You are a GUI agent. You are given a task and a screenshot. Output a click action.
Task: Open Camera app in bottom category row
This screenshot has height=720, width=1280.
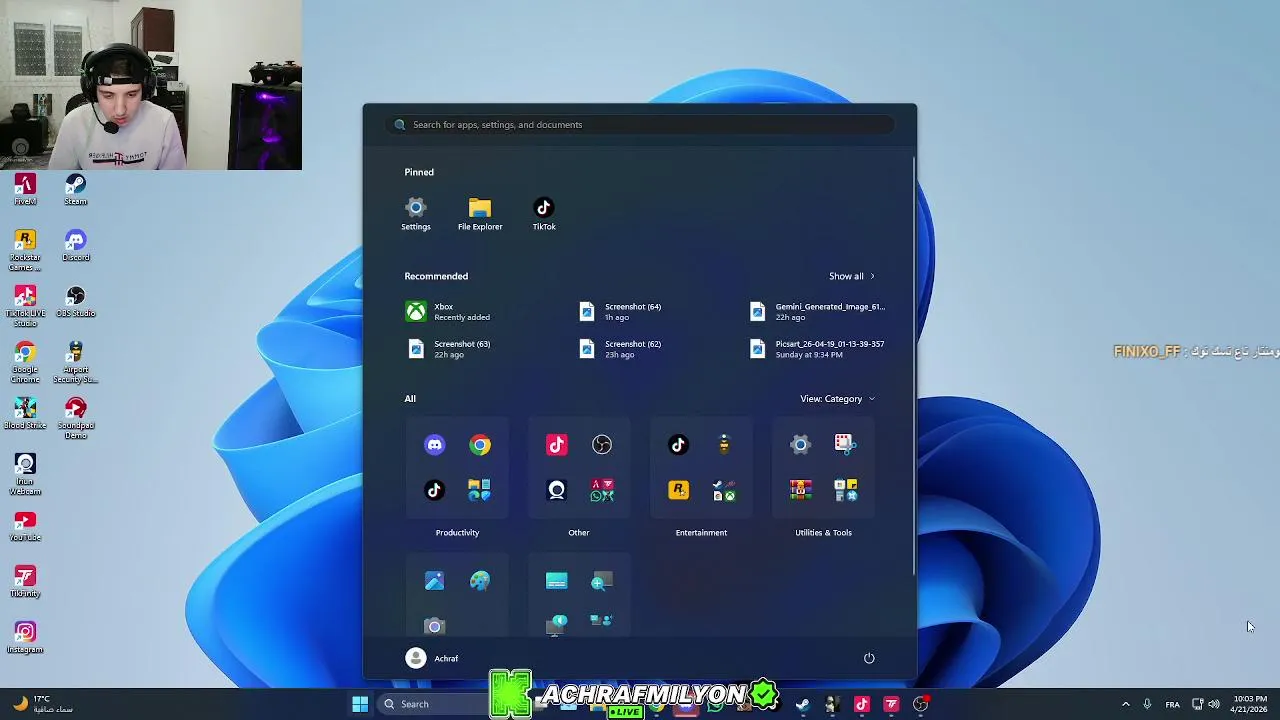[x=434, y=626]
